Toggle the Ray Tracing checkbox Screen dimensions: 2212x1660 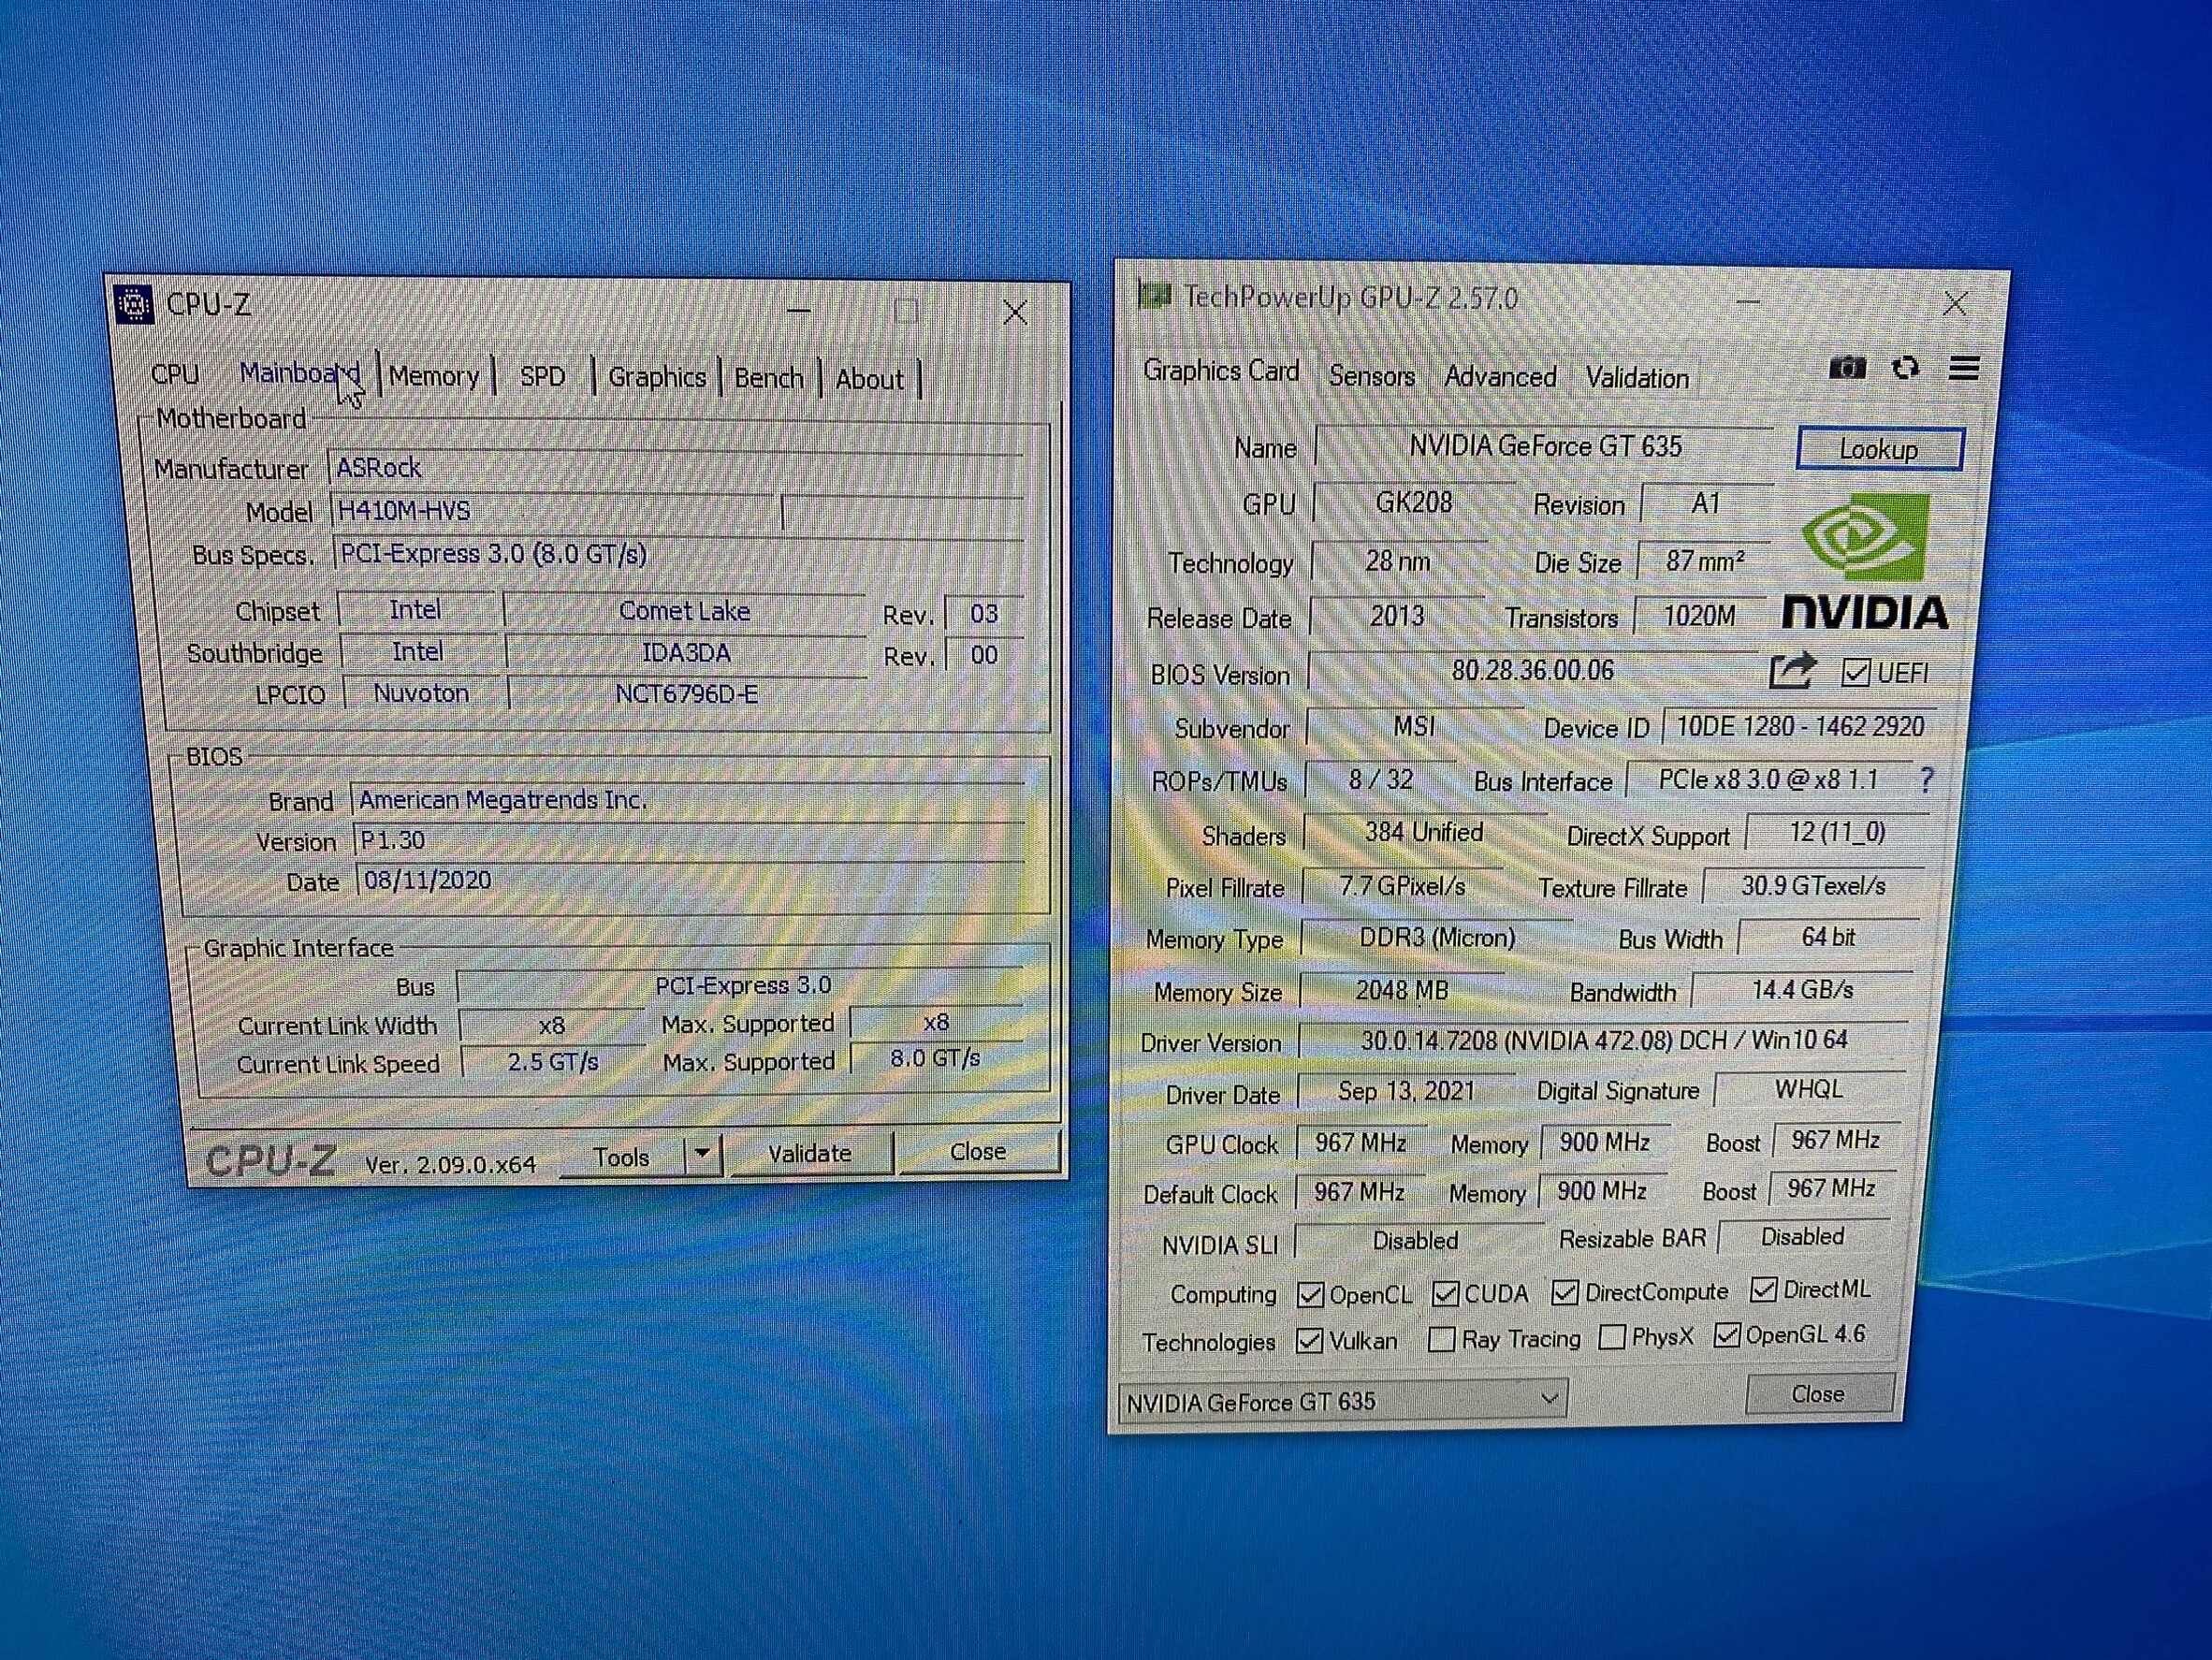[x=1441, y=1339]
